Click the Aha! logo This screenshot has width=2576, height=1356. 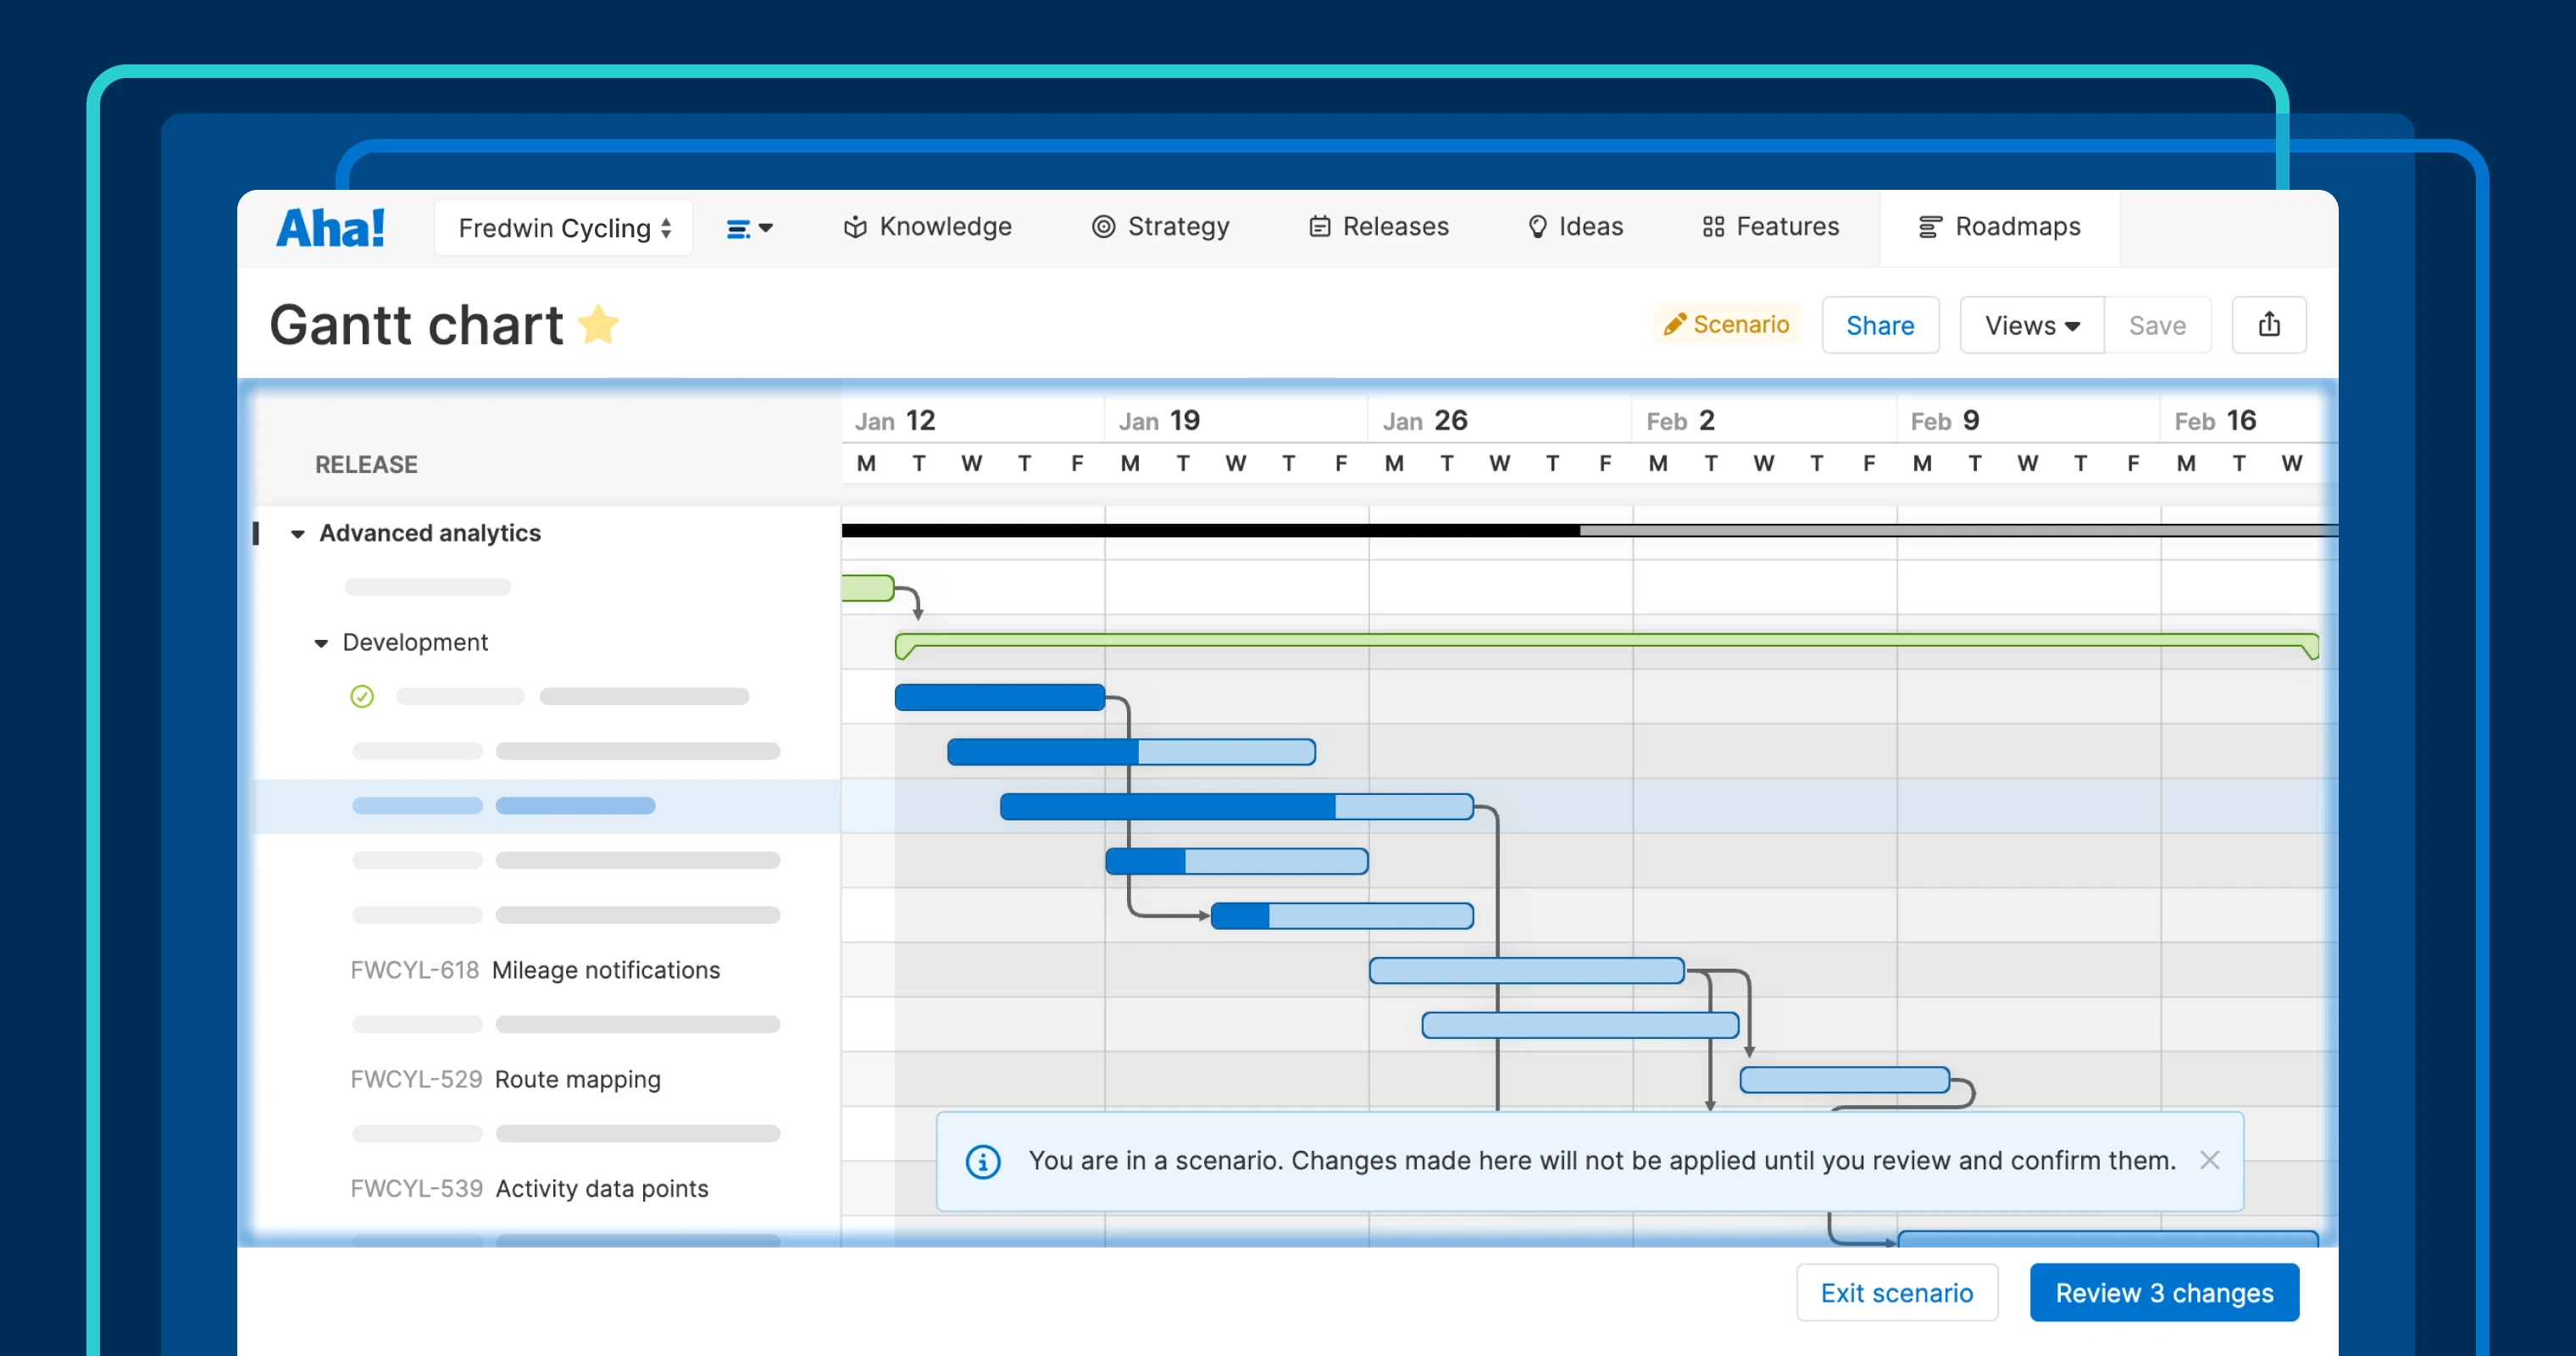click(x=330, y=227)
